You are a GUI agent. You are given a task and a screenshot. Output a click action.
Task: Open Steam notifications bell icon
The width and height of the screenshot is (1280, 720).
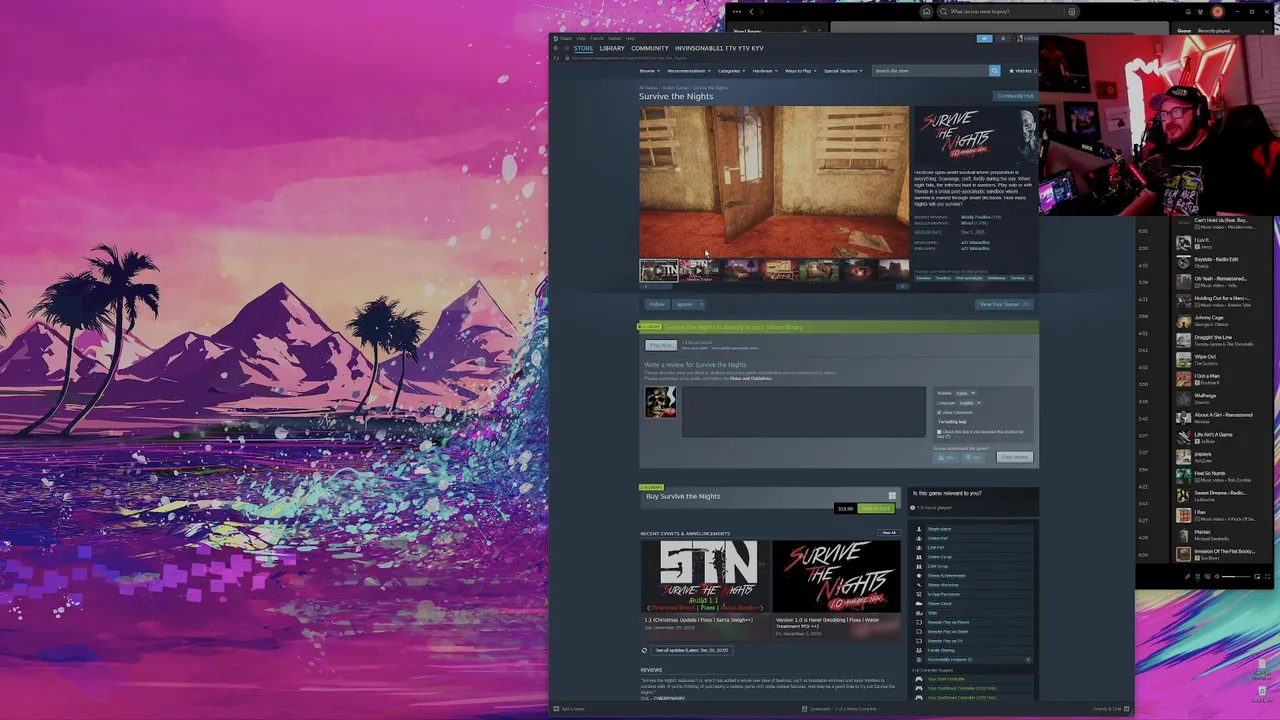click(x=1004, y=38)
